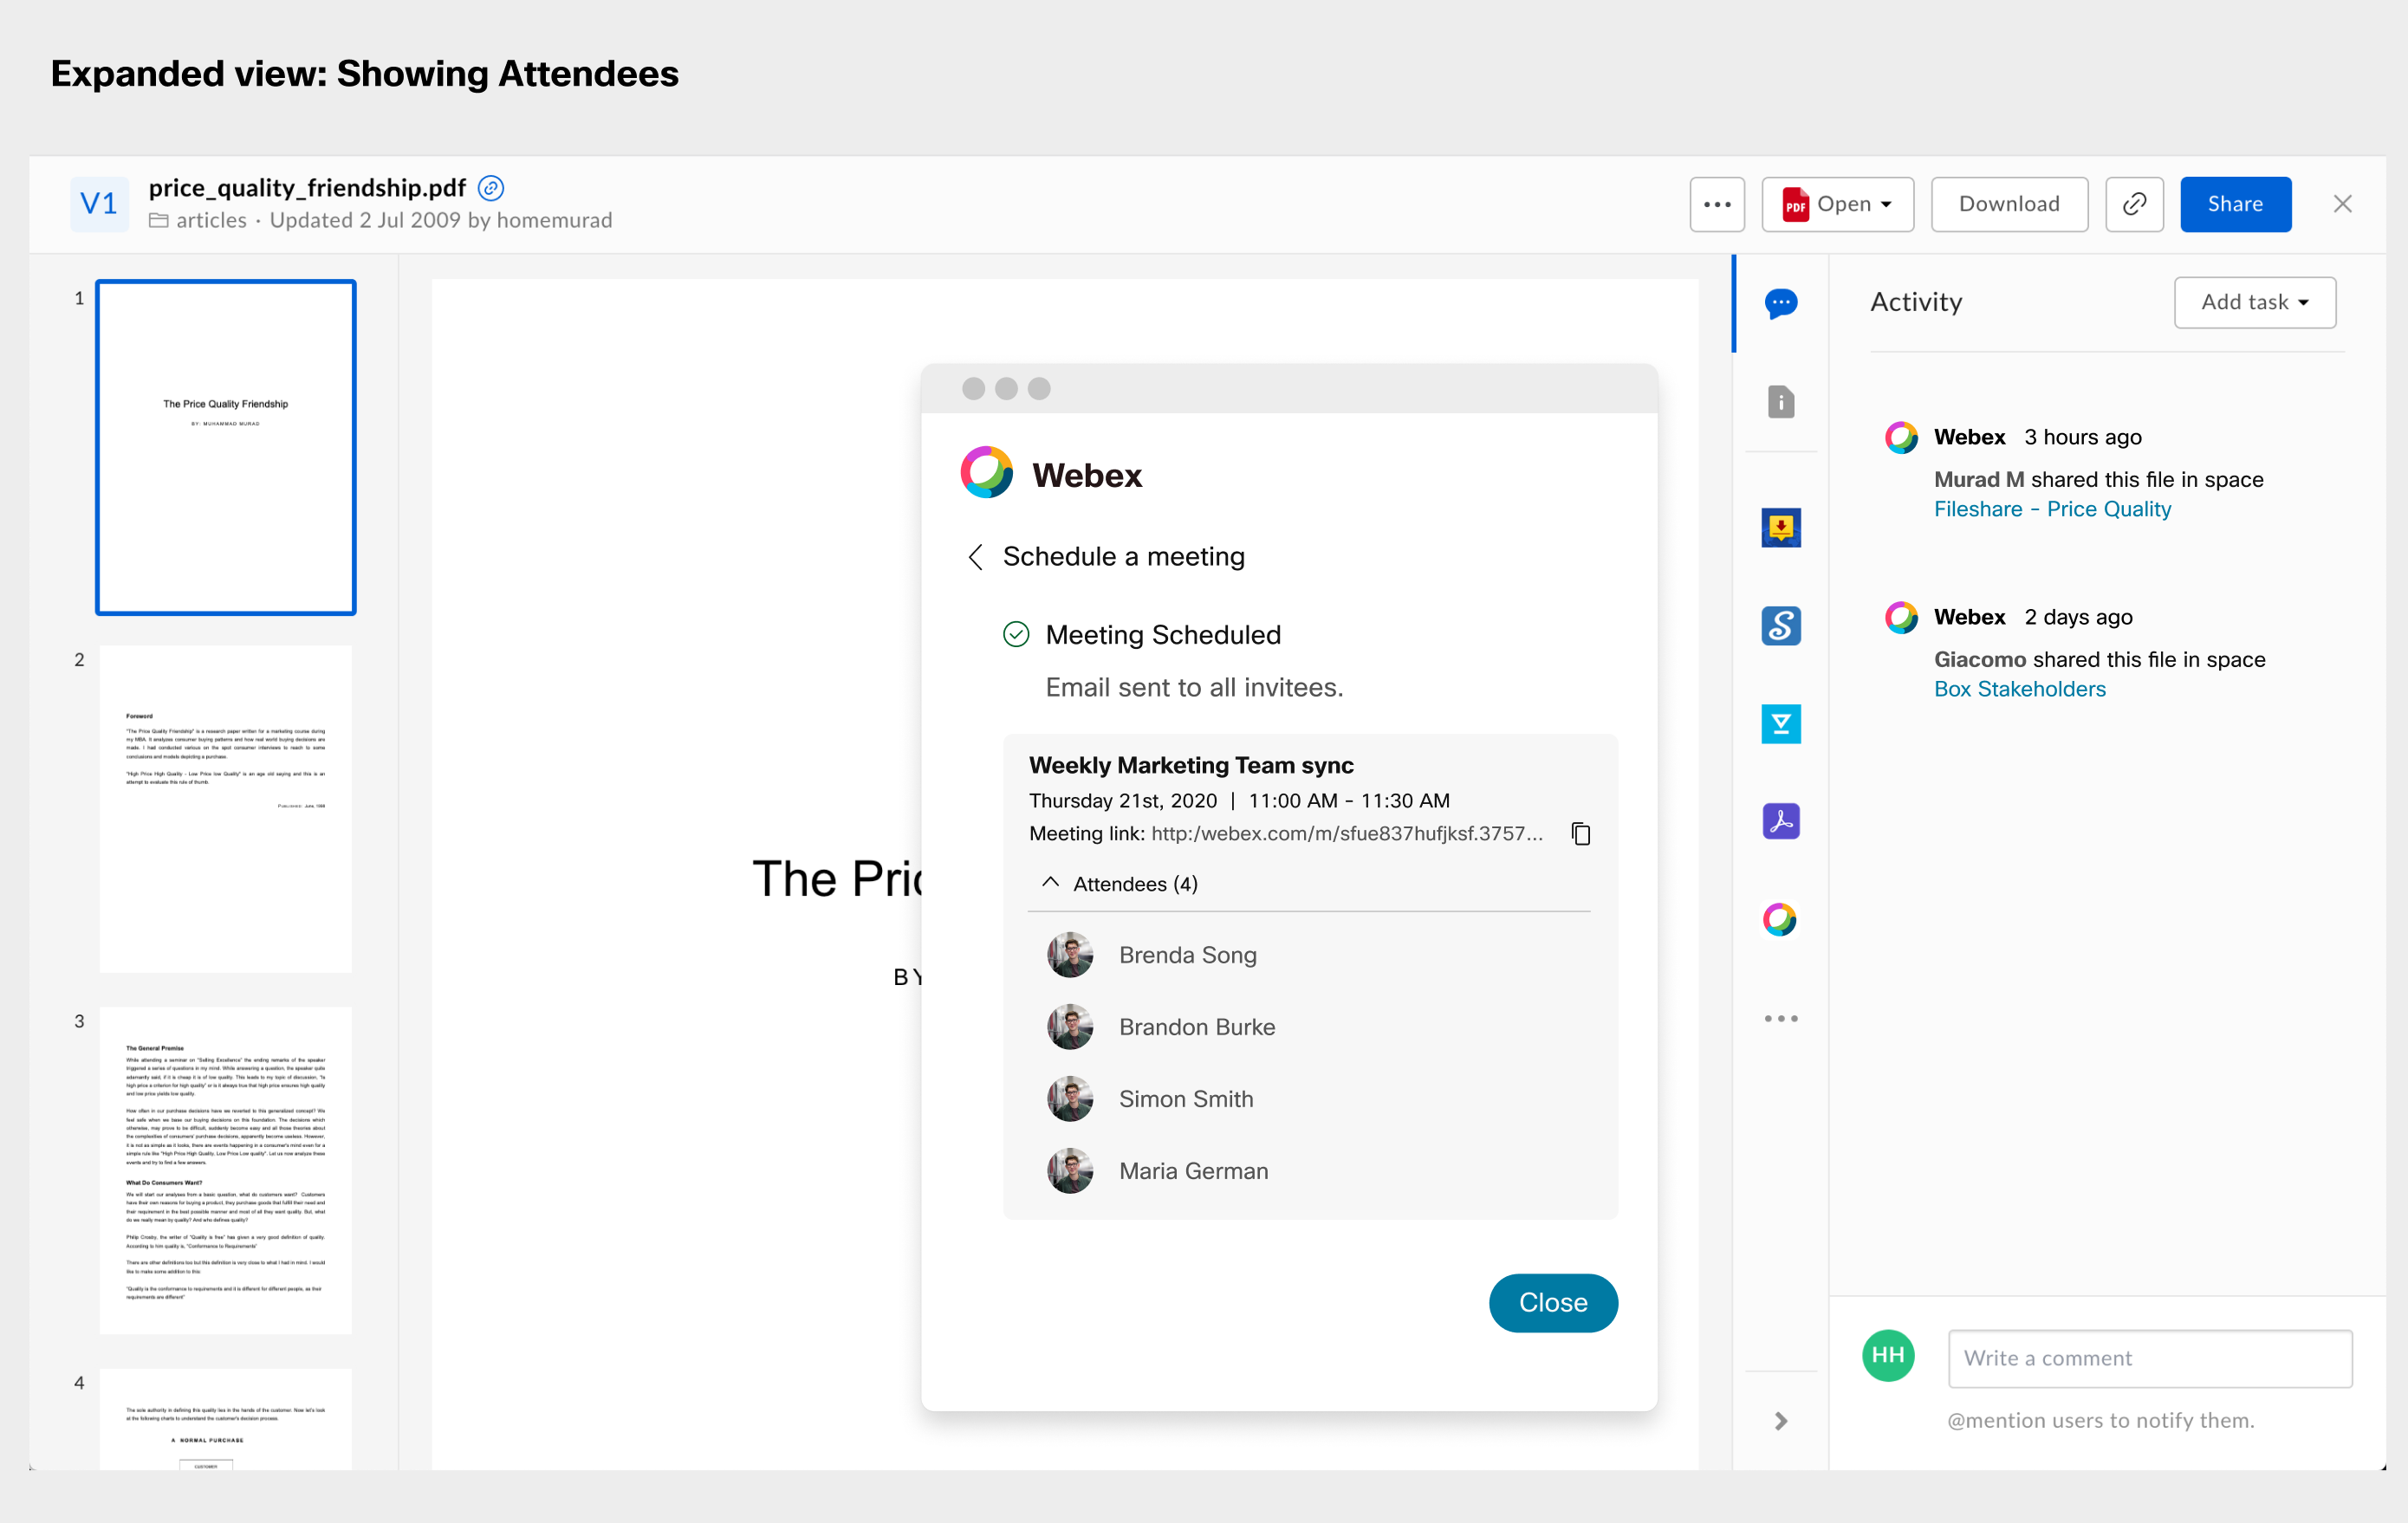Select page 1 thumbnail
The height and width of the screenshot is (1523, 2408).
pyautogui.click(x=226, y=447)
